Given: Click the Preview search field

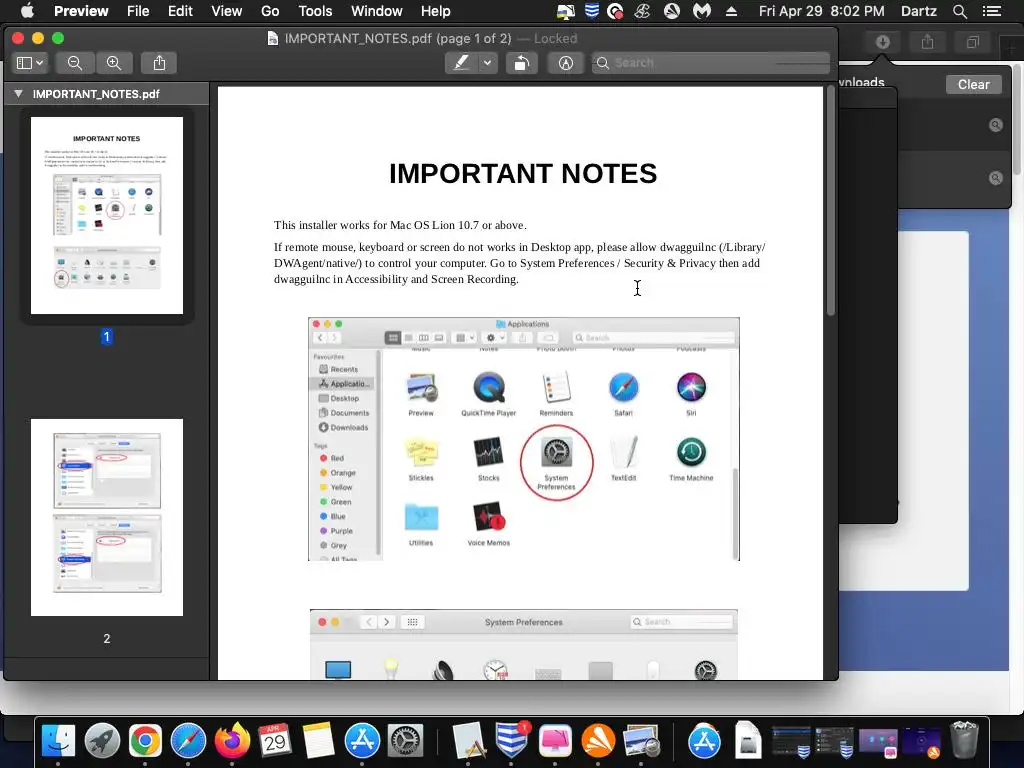Looking at the screenshot, I should point(711,63).
